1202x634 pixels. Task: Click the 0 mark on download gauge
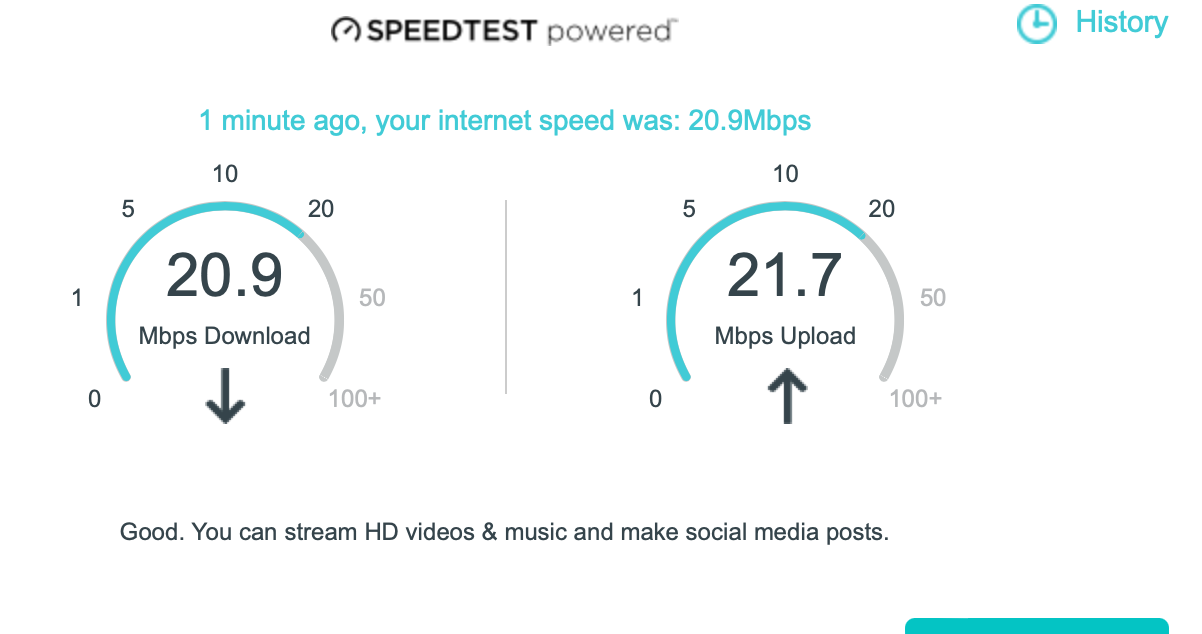pyautogui.click(x=95, y=399)
